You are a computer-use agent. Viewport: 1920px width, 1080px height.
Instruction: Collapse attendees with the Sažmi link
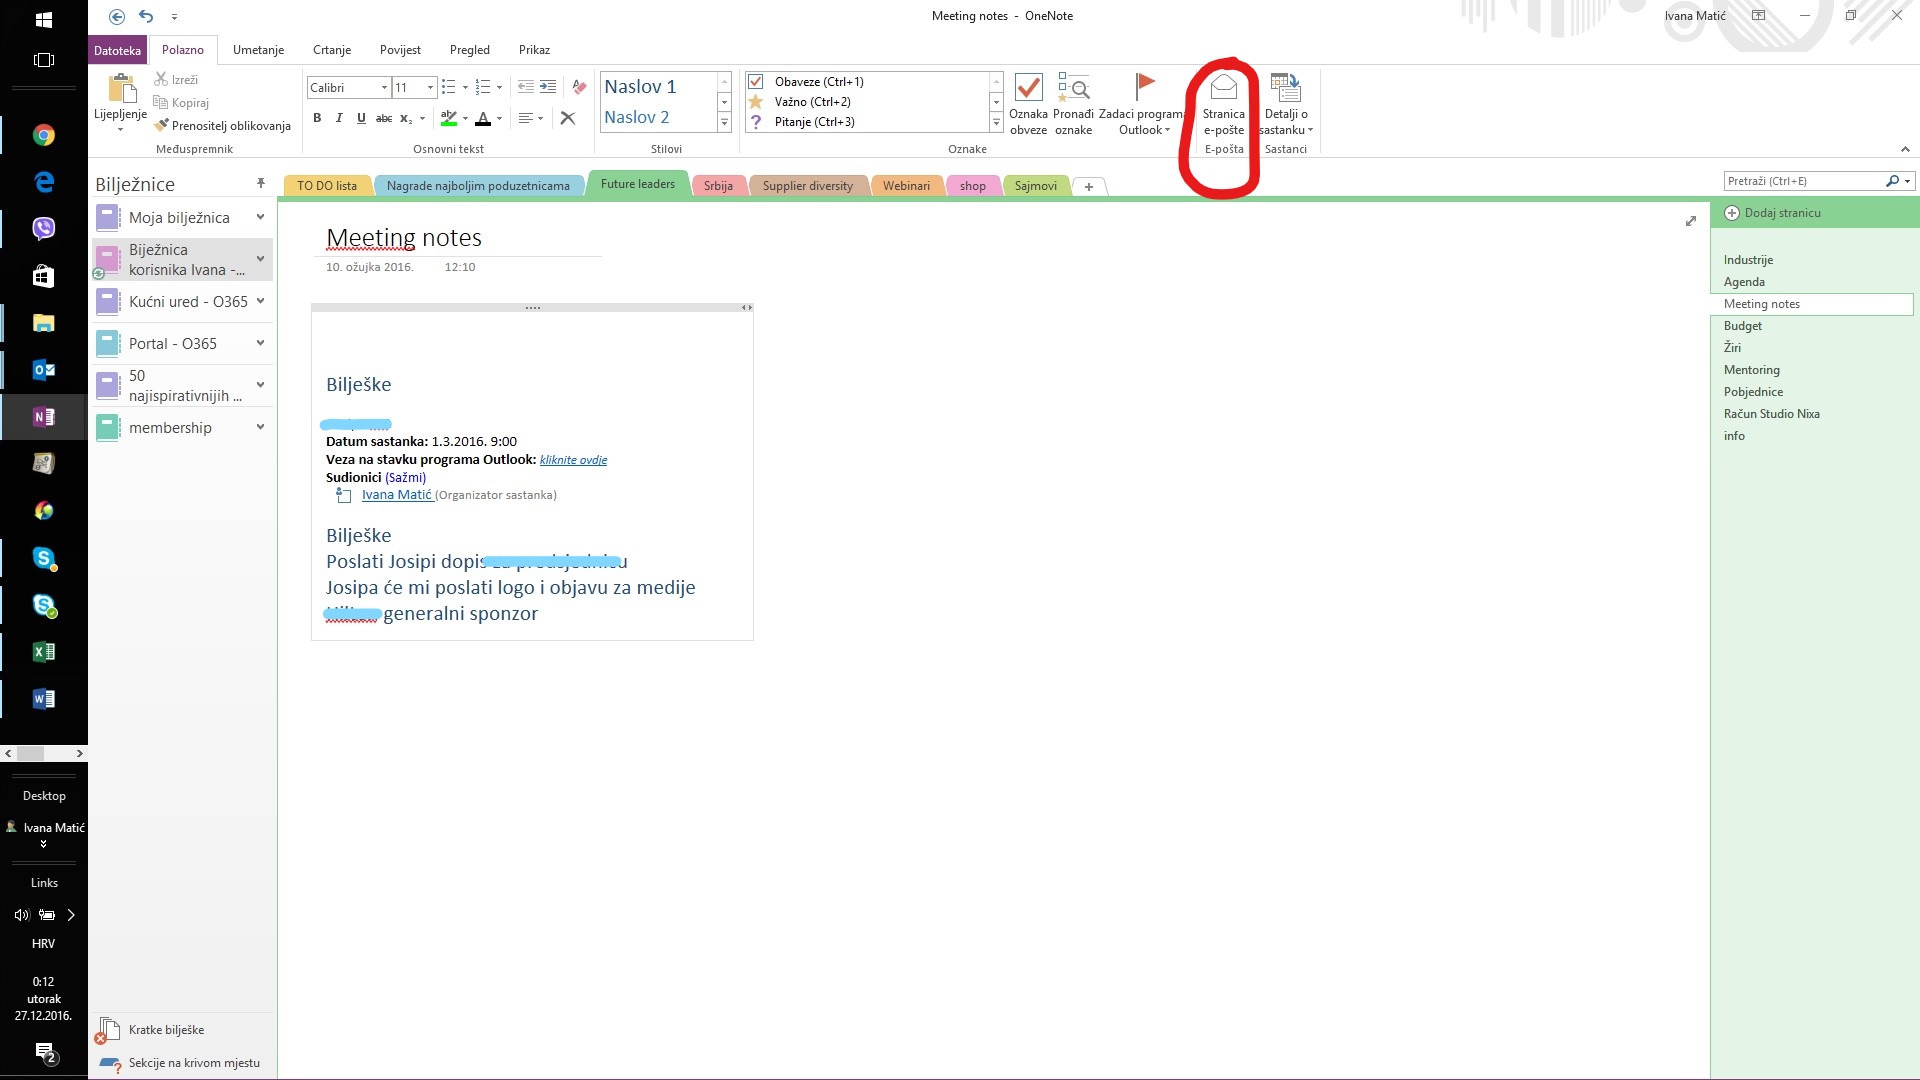pyautogui.click(x=405, y=478)
